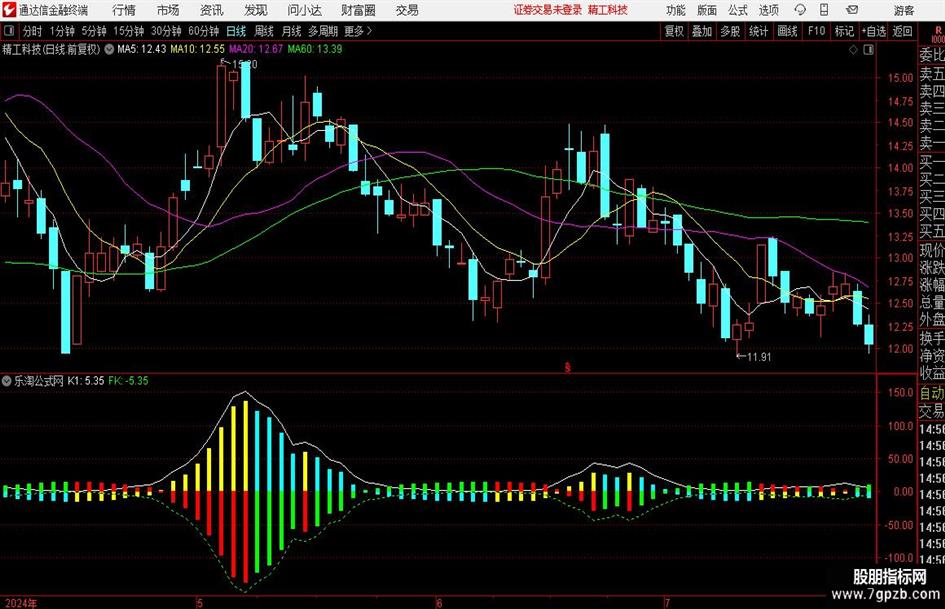The image size is (945, 609).
Task: Open F10 company info
Action: pyautogui.click(x=817, y=31)
